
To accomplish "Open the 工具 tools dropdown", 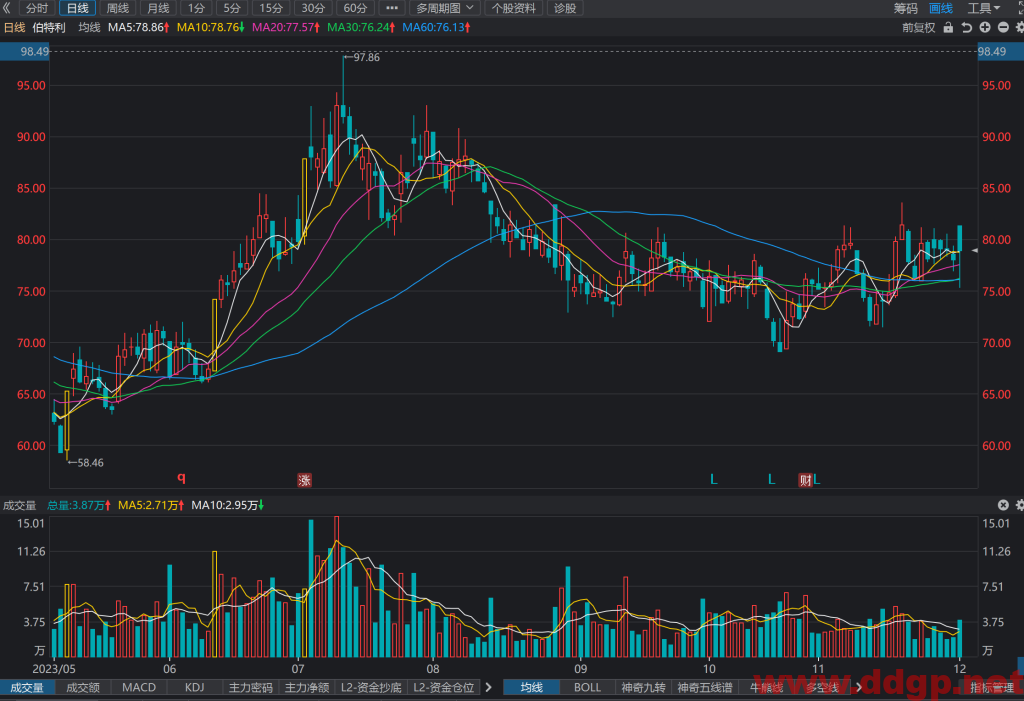I will pos(984,8).
